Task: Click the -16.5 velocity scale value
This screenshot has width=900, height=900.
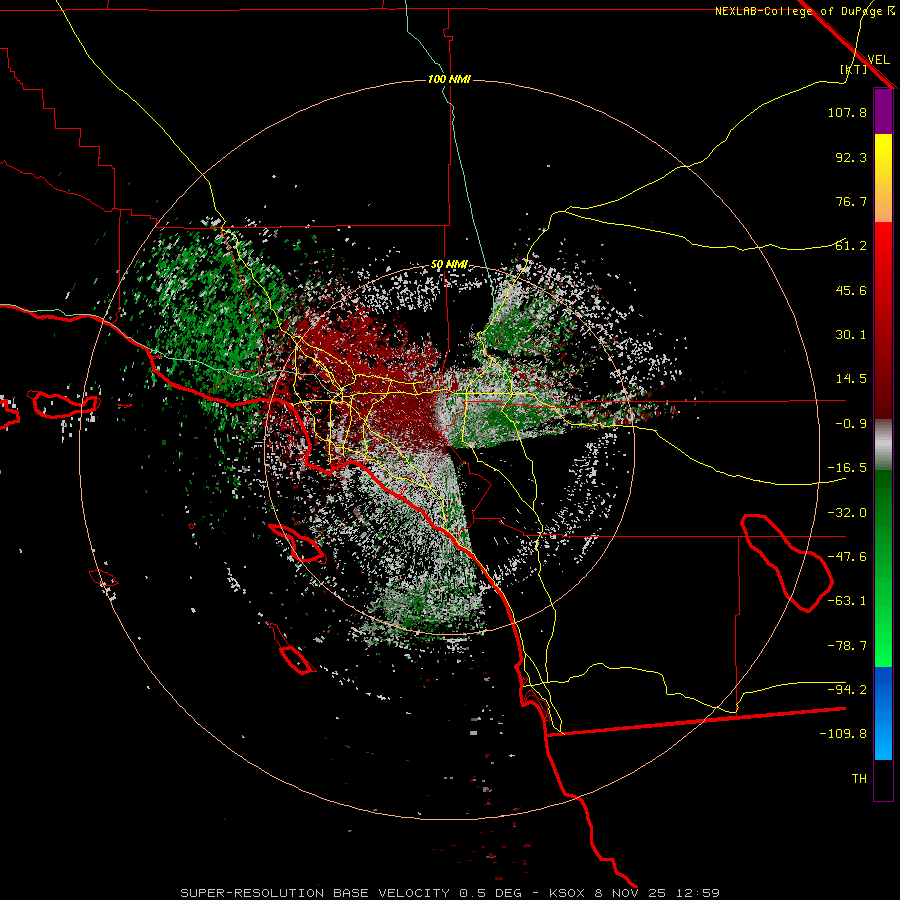Action: (x=847, y=468)
